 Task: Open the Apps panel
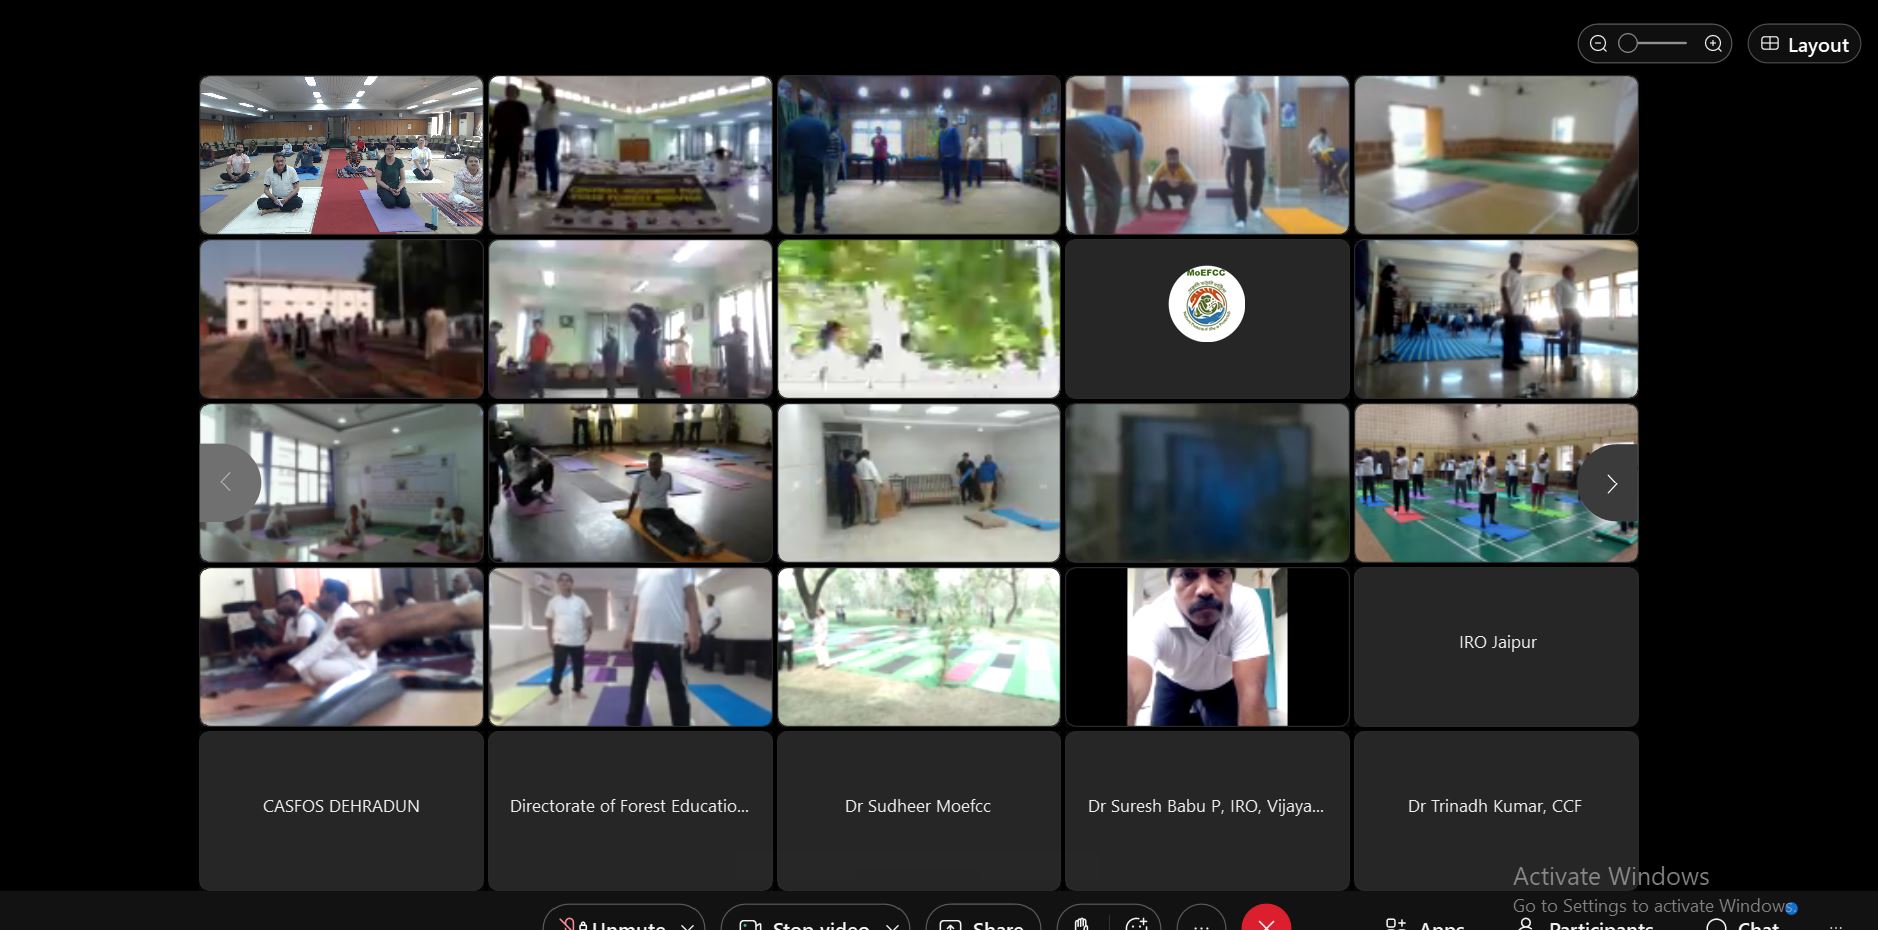(1426, 924)
